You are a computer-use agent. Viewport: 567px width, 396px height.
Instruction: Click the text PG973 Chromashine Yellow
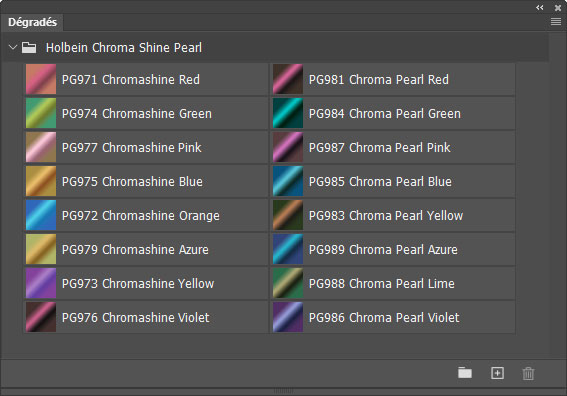pyautogui.click(x=138, y=284)
